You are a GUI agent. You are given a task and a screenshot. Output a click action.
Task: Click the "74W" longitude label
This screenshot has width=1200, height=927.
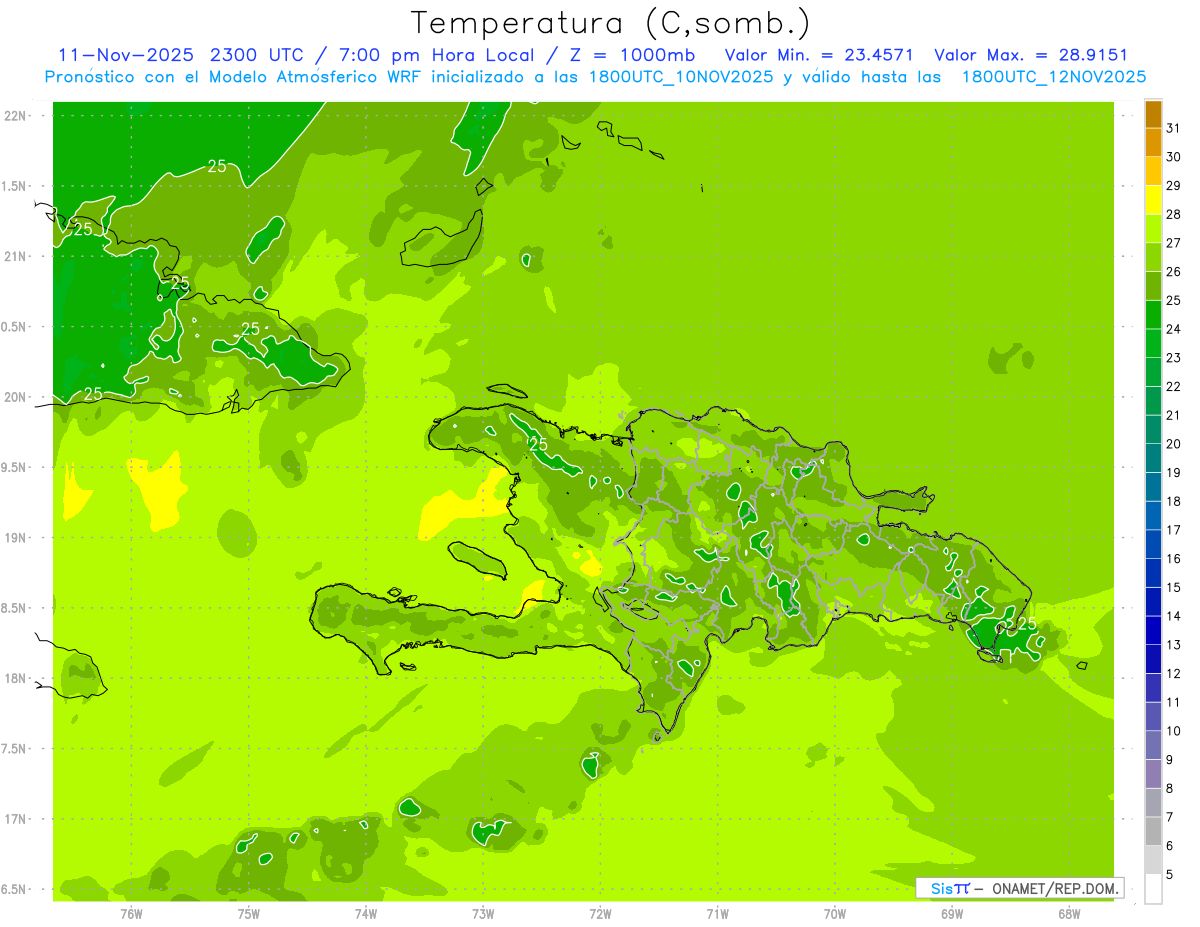click(366, 914)
